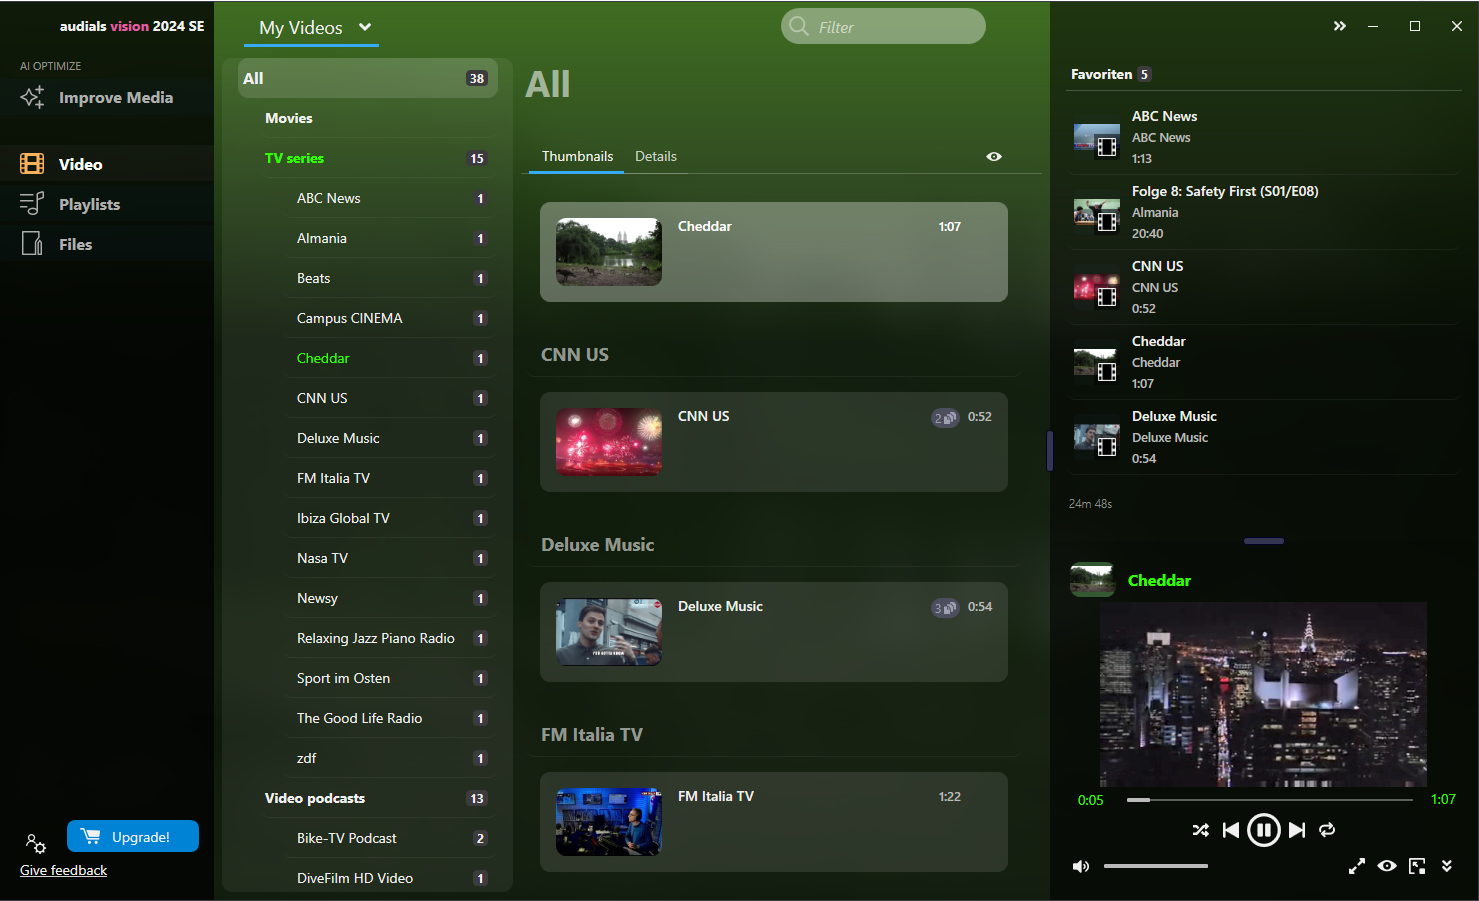Open the Video section in the sidebar

pos(107,164)
